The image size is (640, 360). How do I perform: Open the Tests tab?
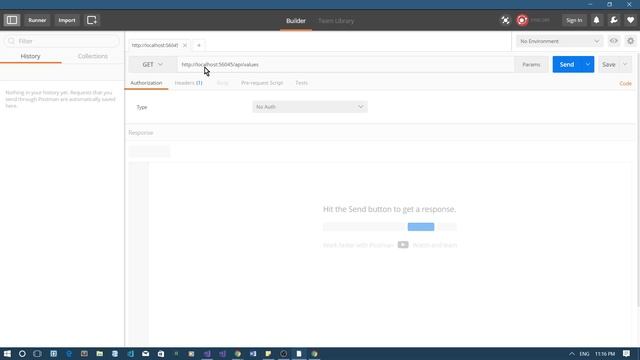click(x=302, y=83)
